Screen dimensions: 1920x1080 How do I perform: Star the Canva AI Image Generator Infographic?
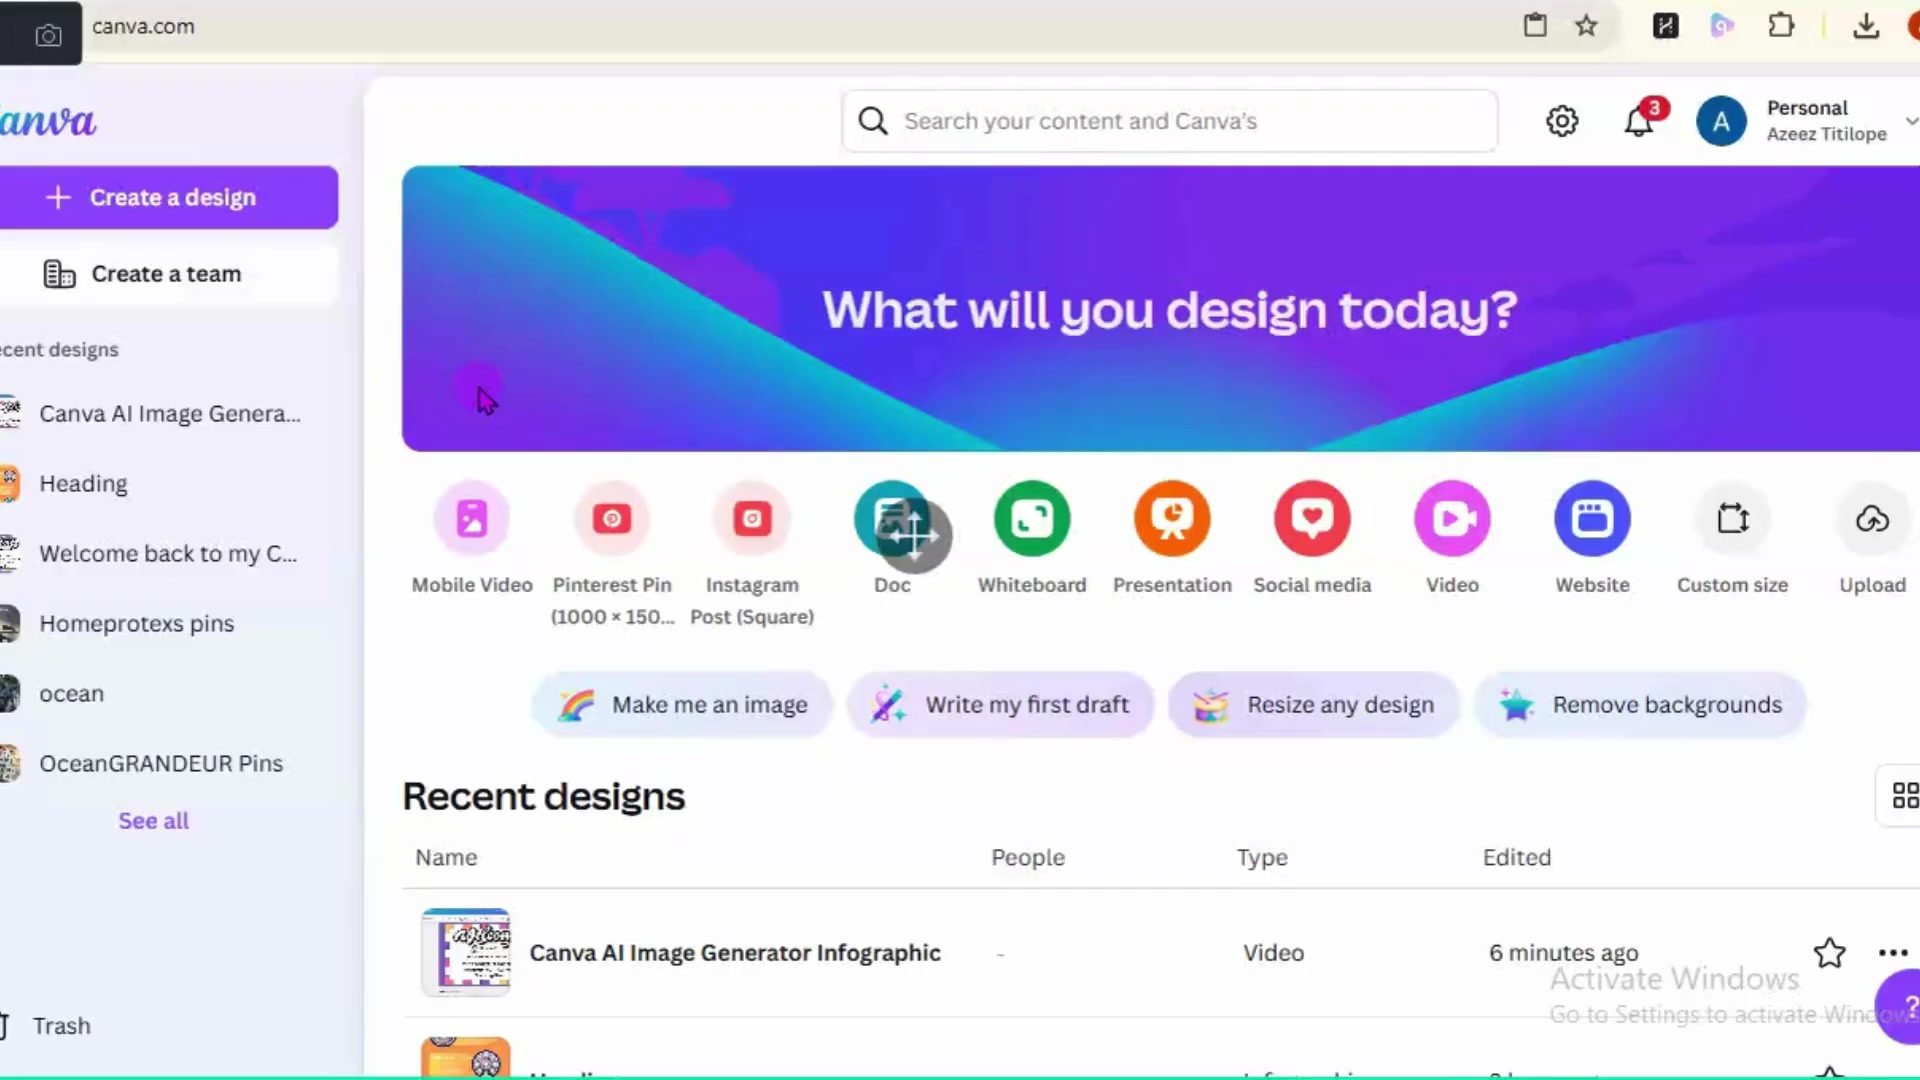[1829, 953]
